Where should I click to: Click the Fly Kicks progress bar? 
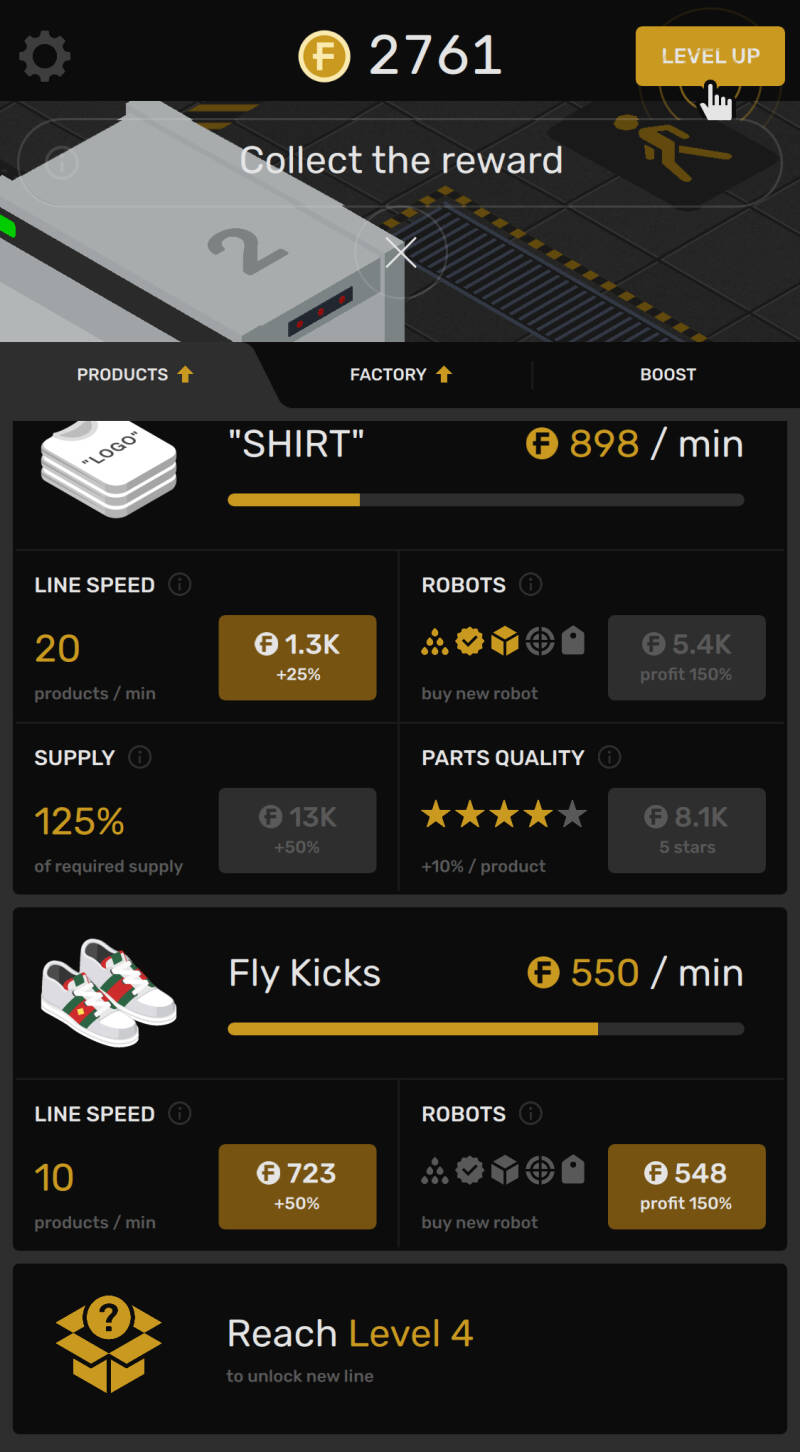pos(485,1028)
